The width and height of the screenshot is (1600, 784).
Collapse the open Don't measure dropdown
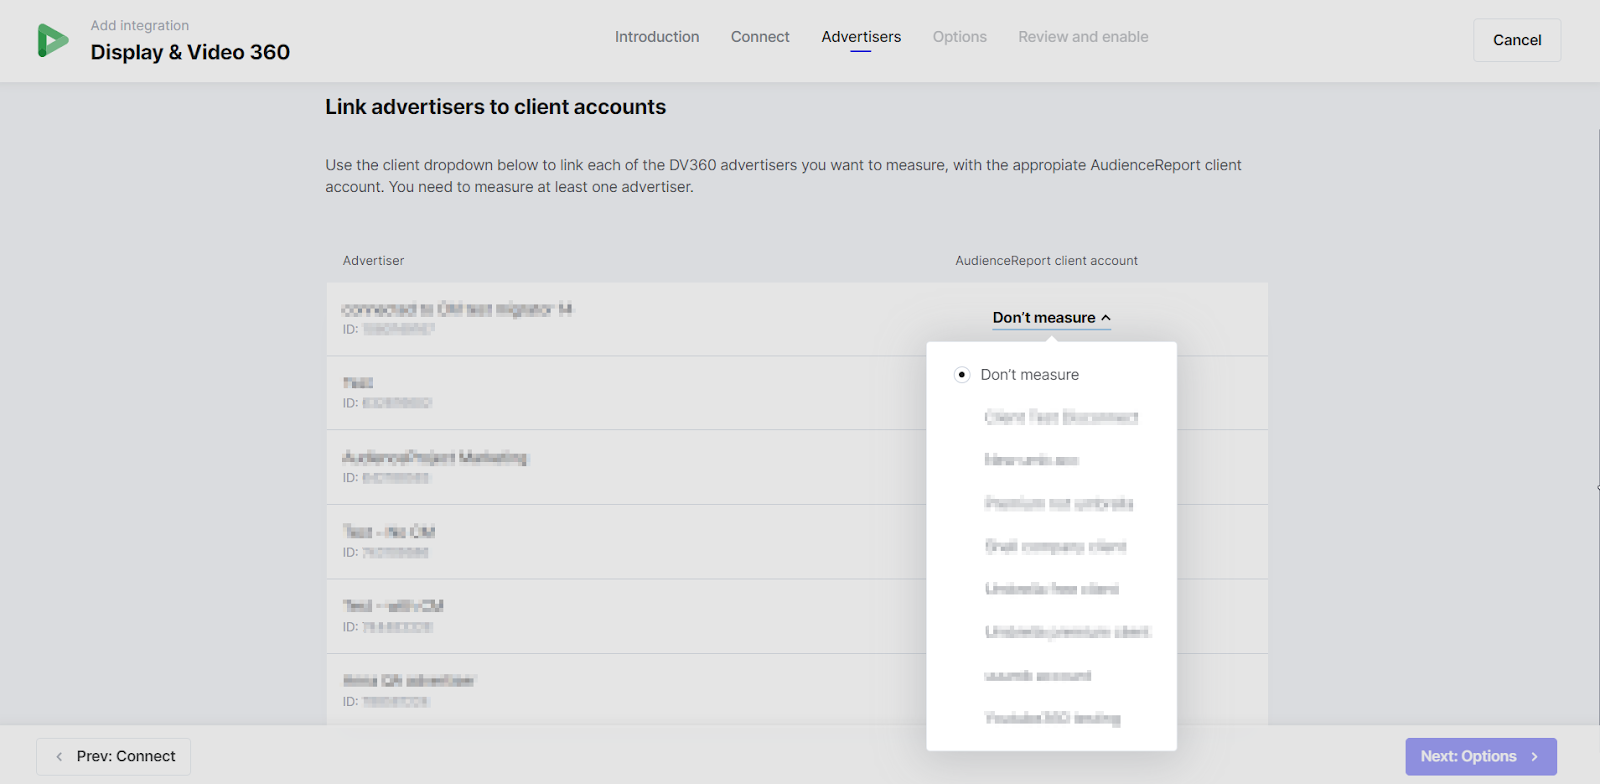1052,318
